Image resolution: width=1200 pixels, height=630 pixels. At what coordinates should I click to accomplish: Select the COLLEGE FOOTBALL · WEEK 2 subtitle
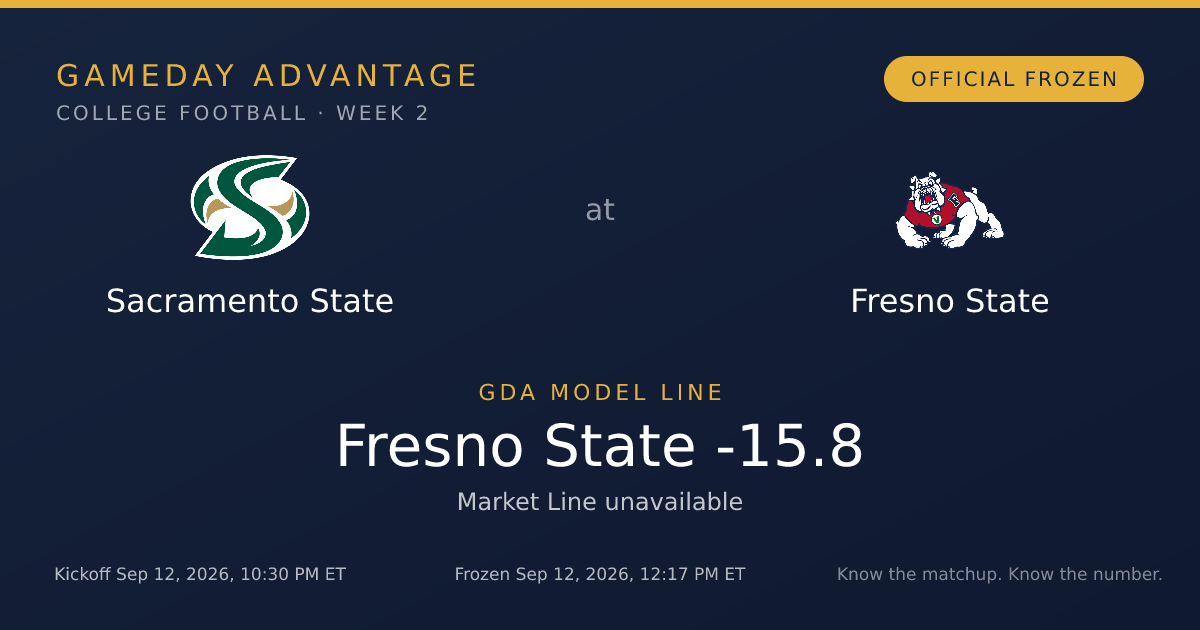pos(243,113)
